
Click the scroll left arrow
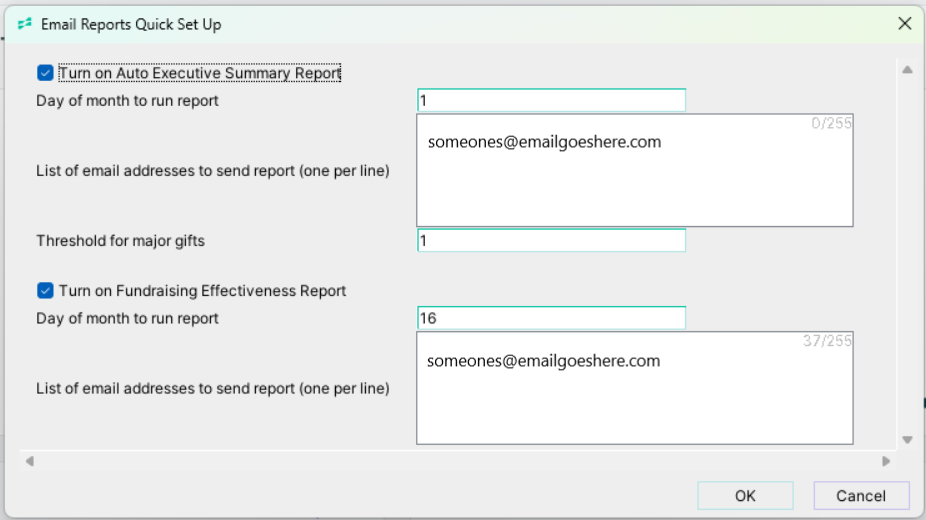pyautogui.click(x=30, y=461)
